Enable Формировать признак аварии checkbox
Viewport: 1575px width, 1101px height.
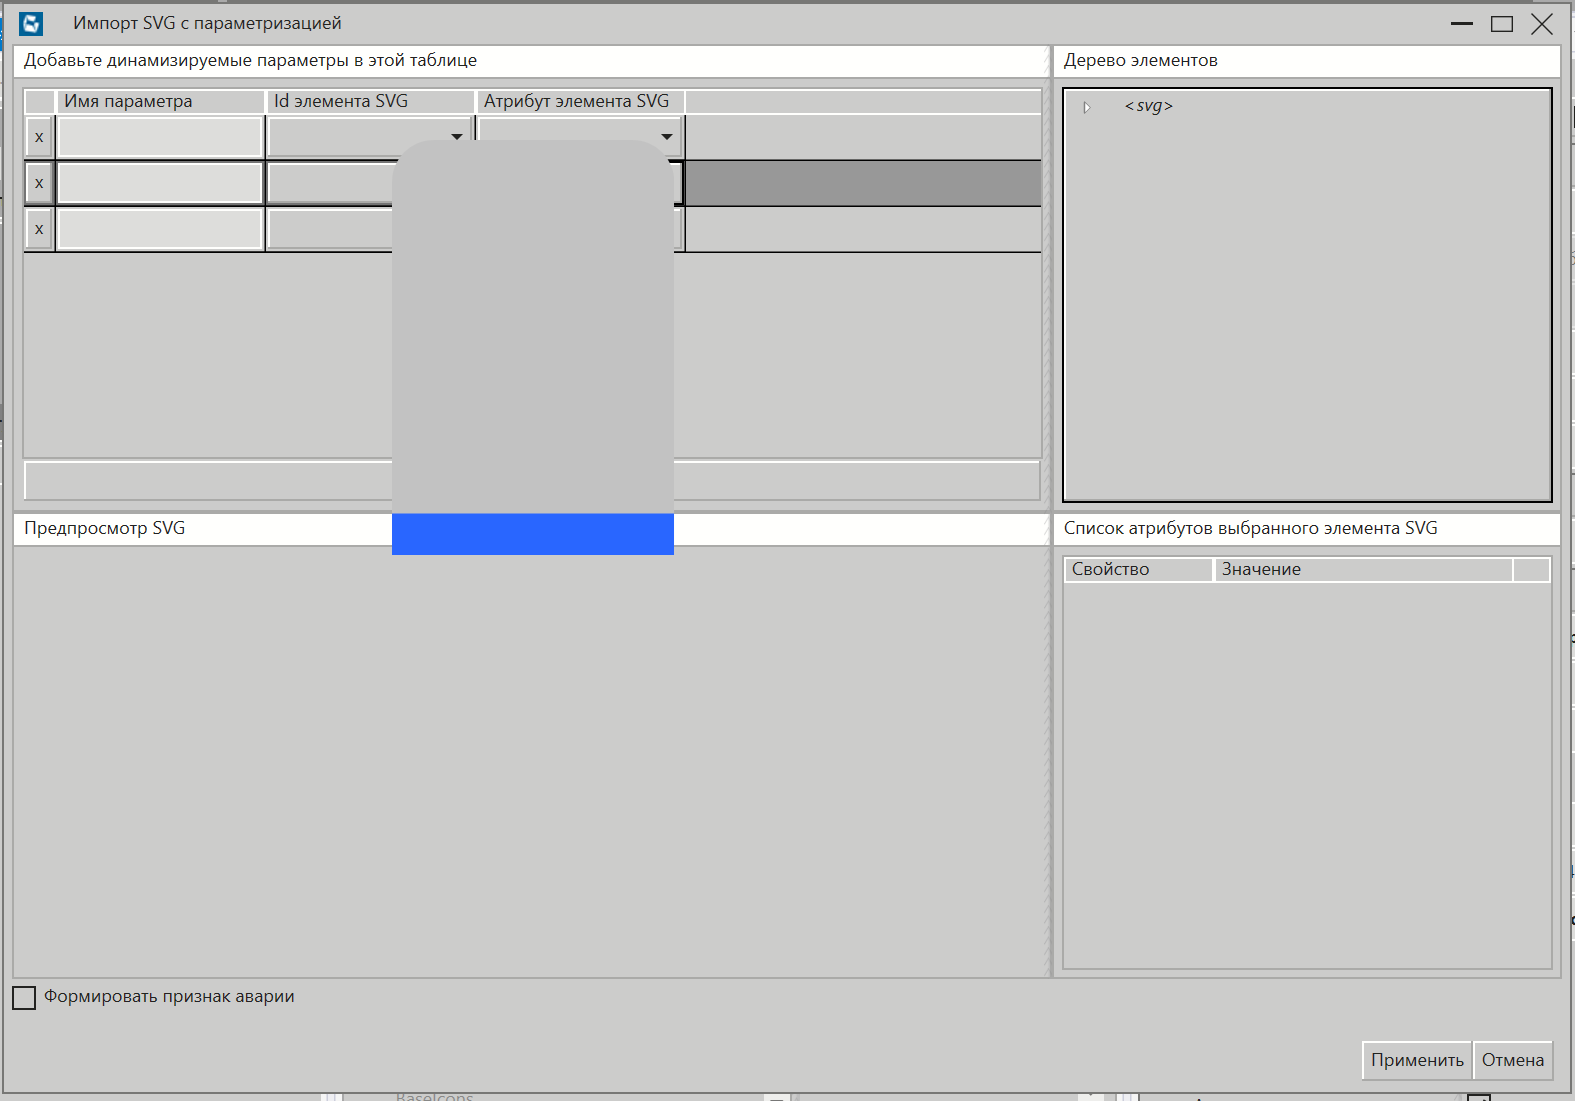[24, 997]
